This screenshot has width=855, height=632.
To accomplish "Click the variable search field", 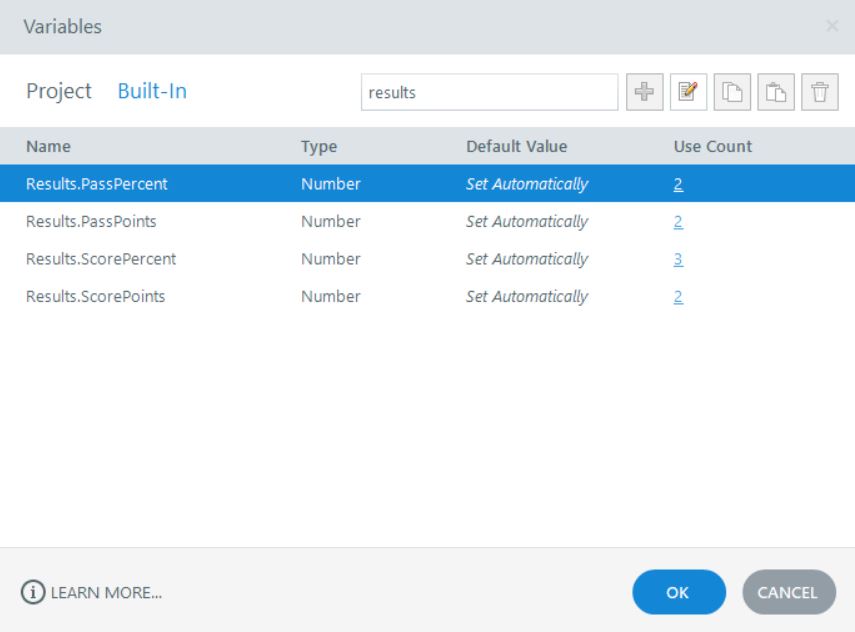I will point(488,92).
